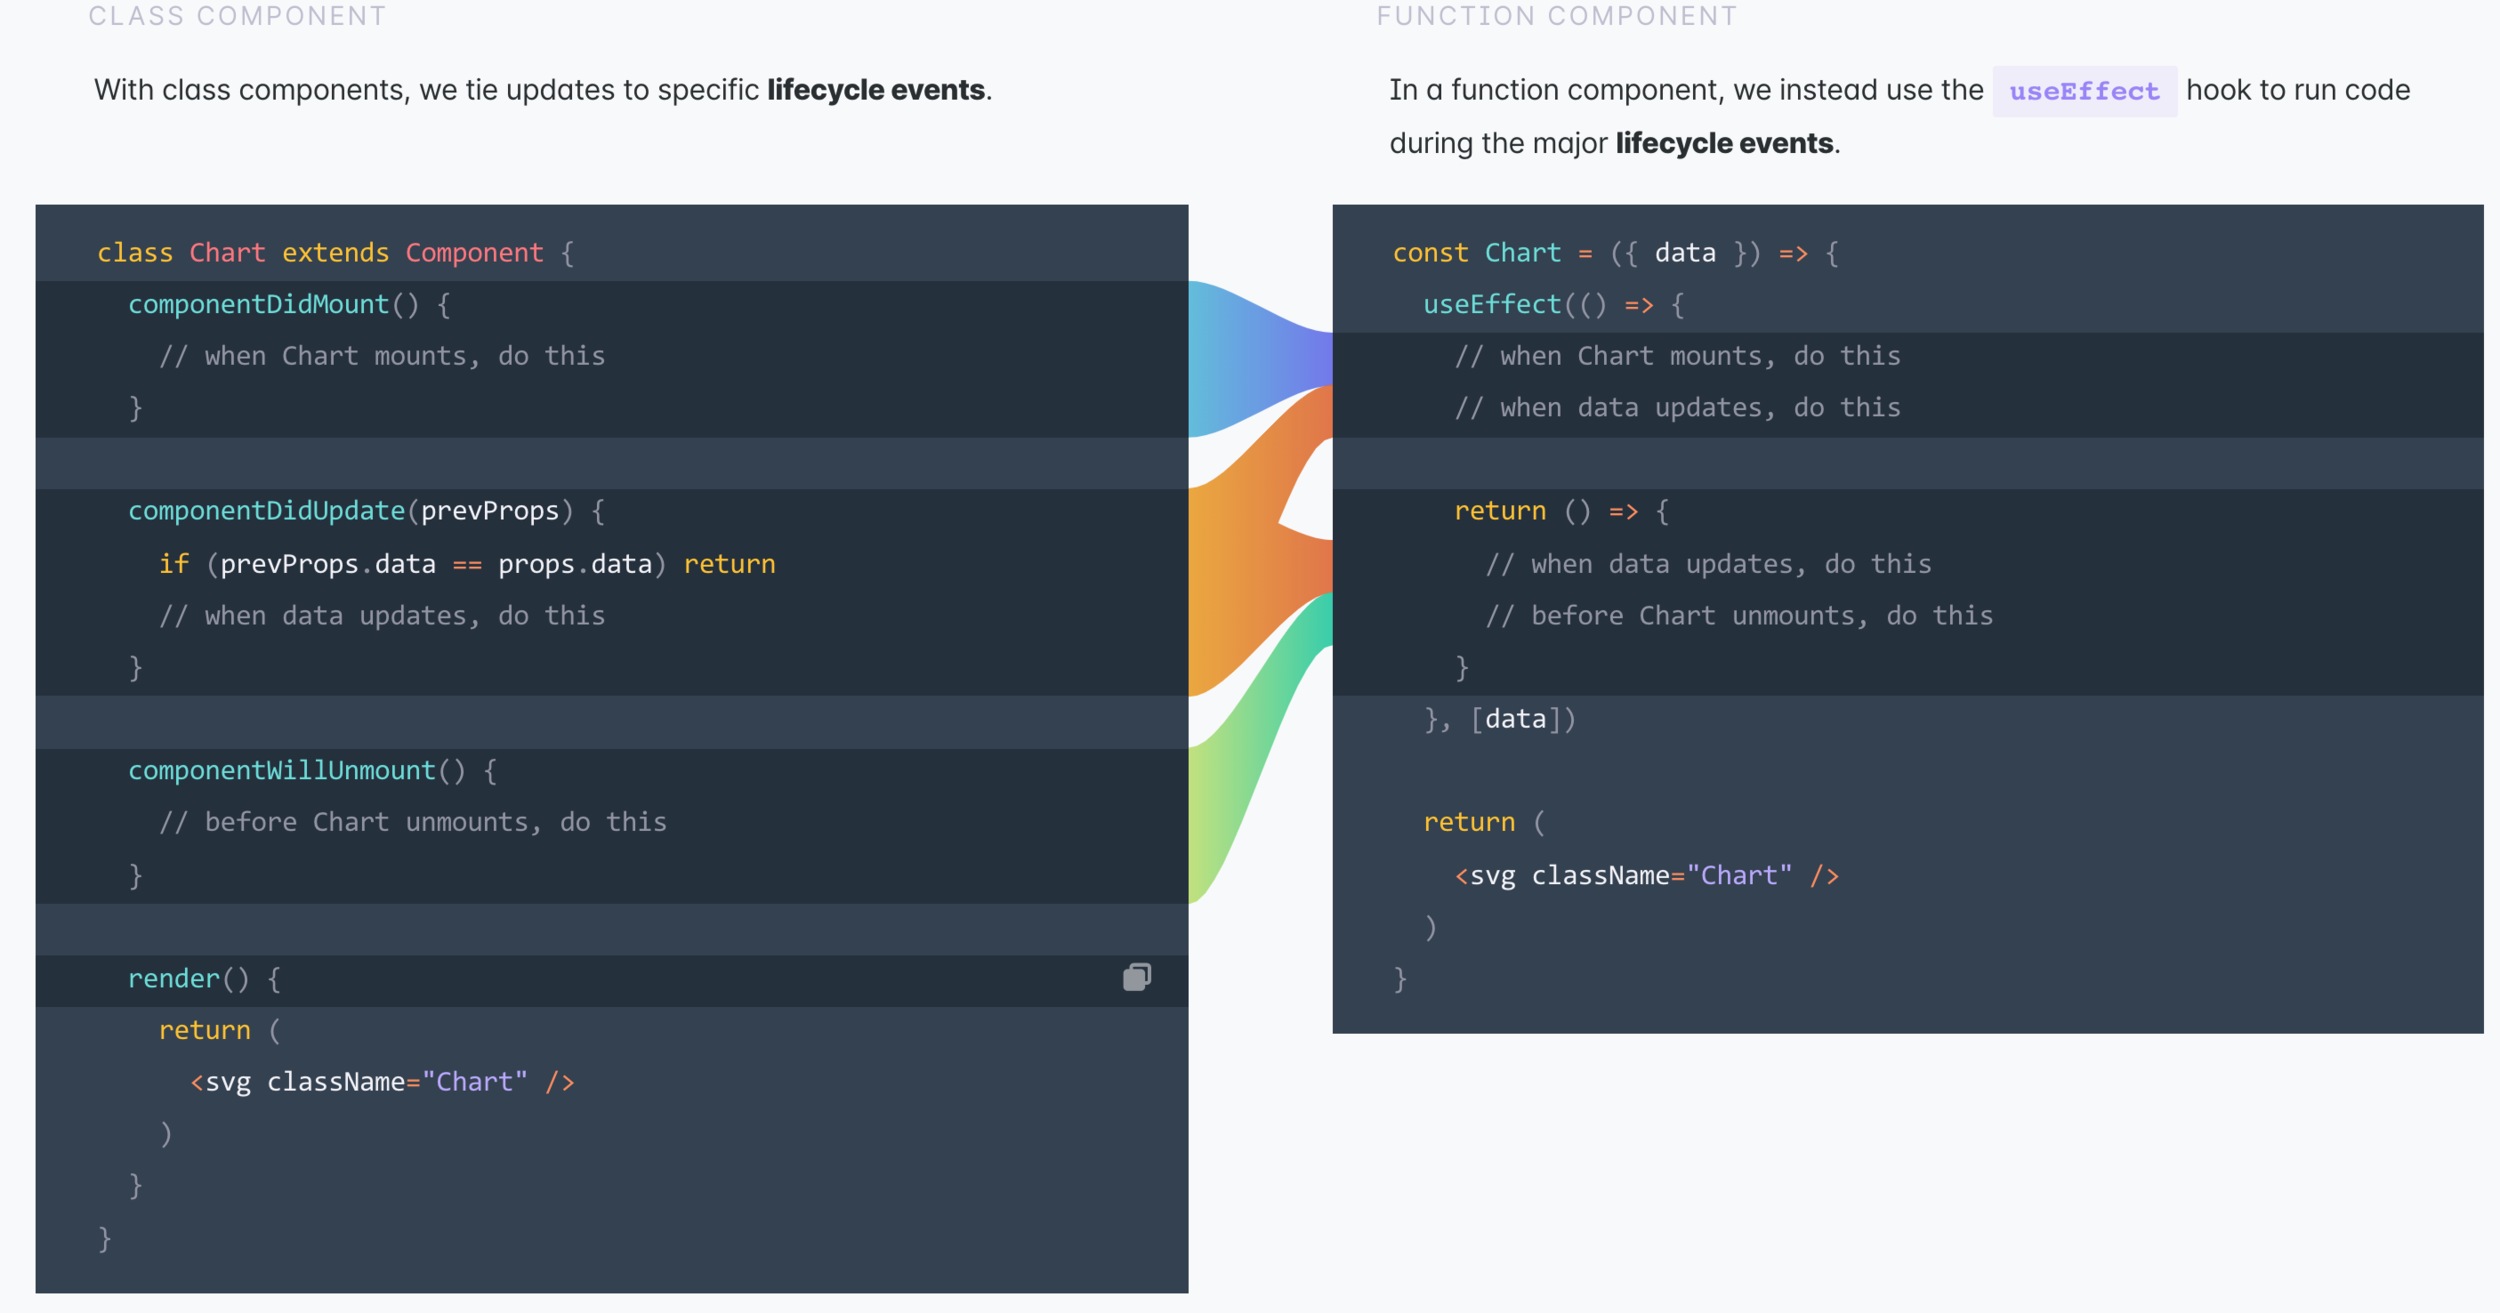Click the componentWillUnmount() method line
This screenshot has width=2500, height=1313.
[312, 770]
